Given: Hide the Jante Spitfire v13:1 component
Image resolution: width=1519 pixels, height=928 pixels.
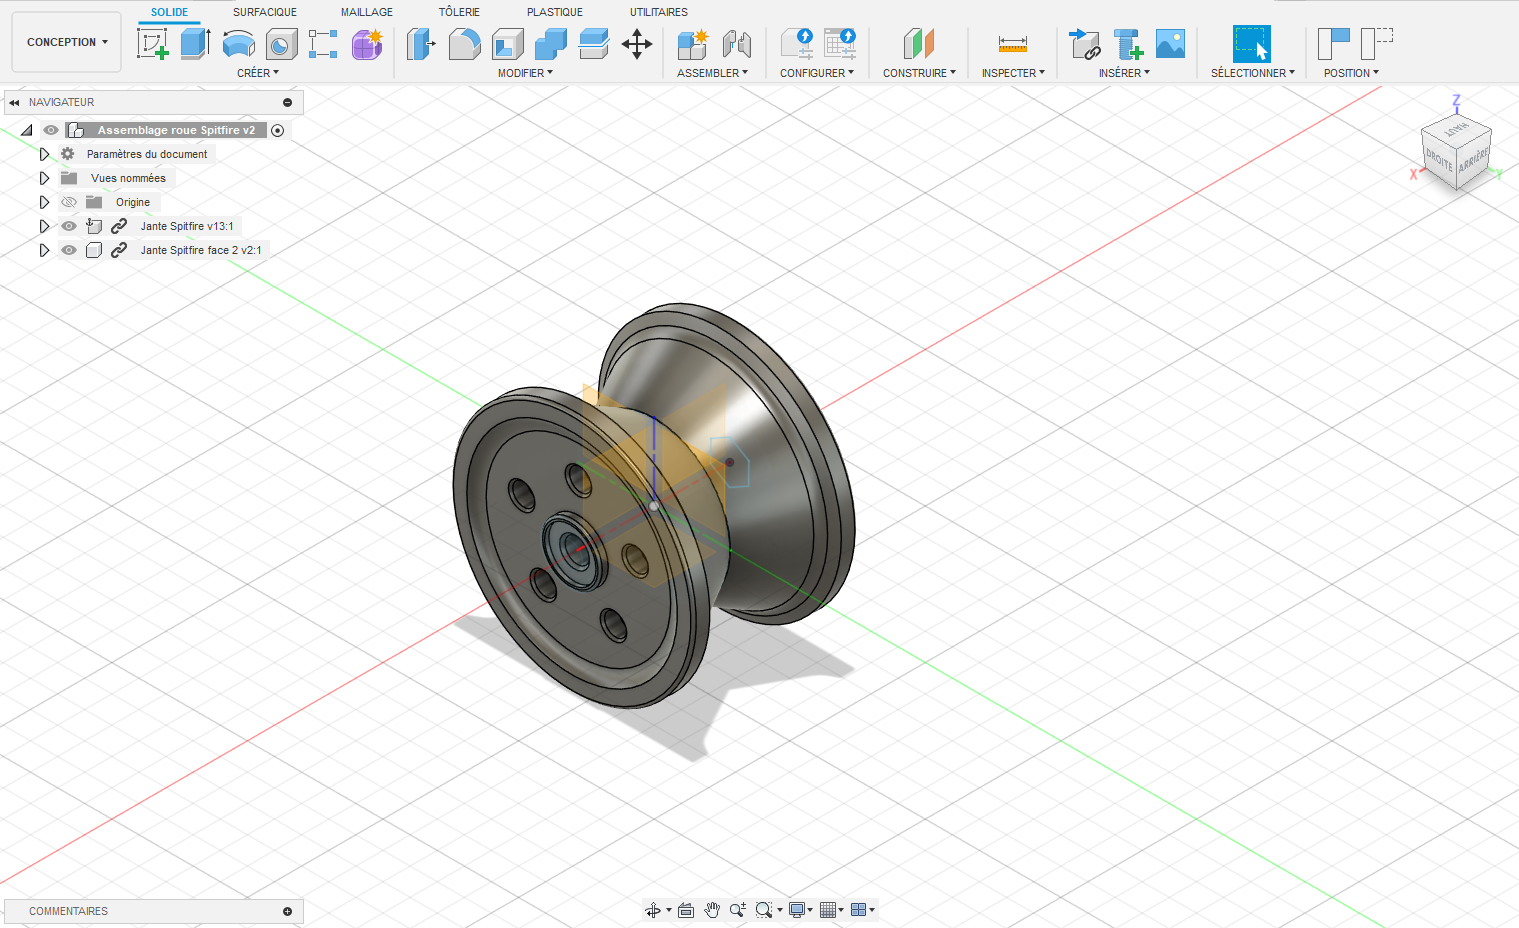Looking at the screenshot, I should 69,226.
